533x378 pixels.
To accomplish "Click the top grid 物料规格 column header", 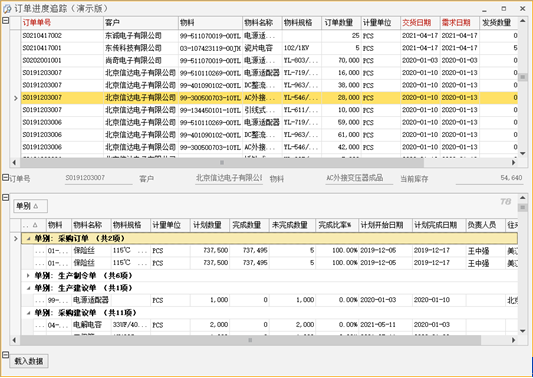I will [302, 23].
